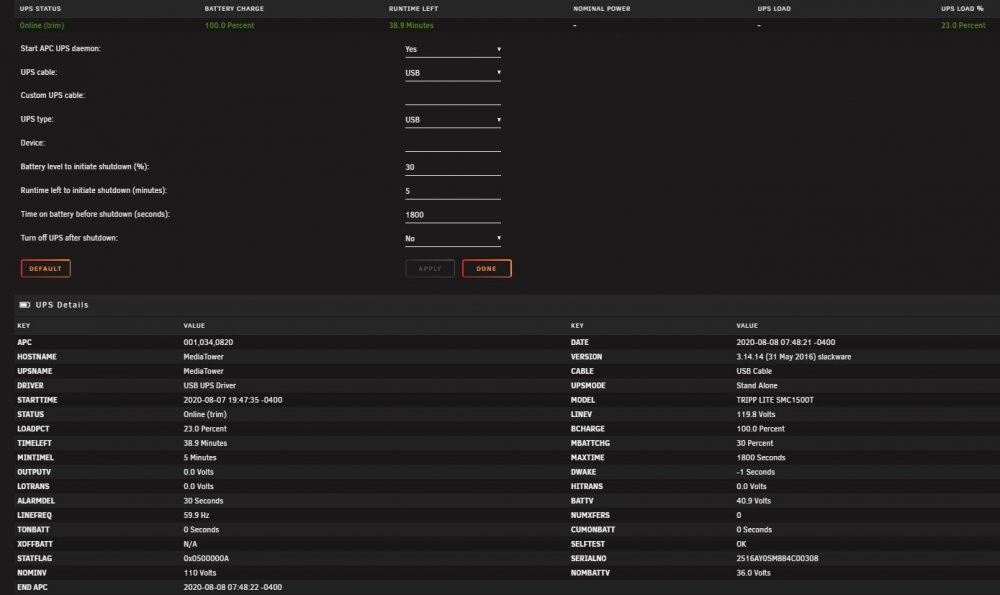Click the NUMXFERS key
1000x595 pixels.
point(590,515)
